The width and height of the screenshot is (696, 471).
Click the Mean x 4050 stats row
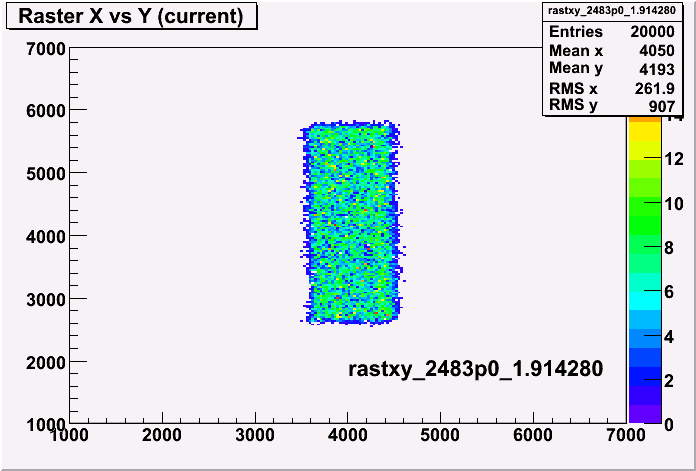[x=612, y=51]
